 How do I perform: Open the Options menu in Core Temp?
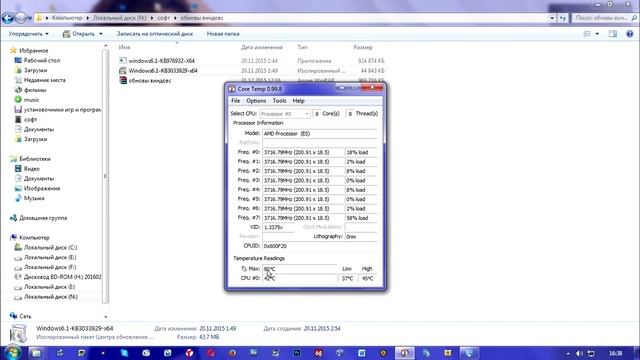[256, 101]
